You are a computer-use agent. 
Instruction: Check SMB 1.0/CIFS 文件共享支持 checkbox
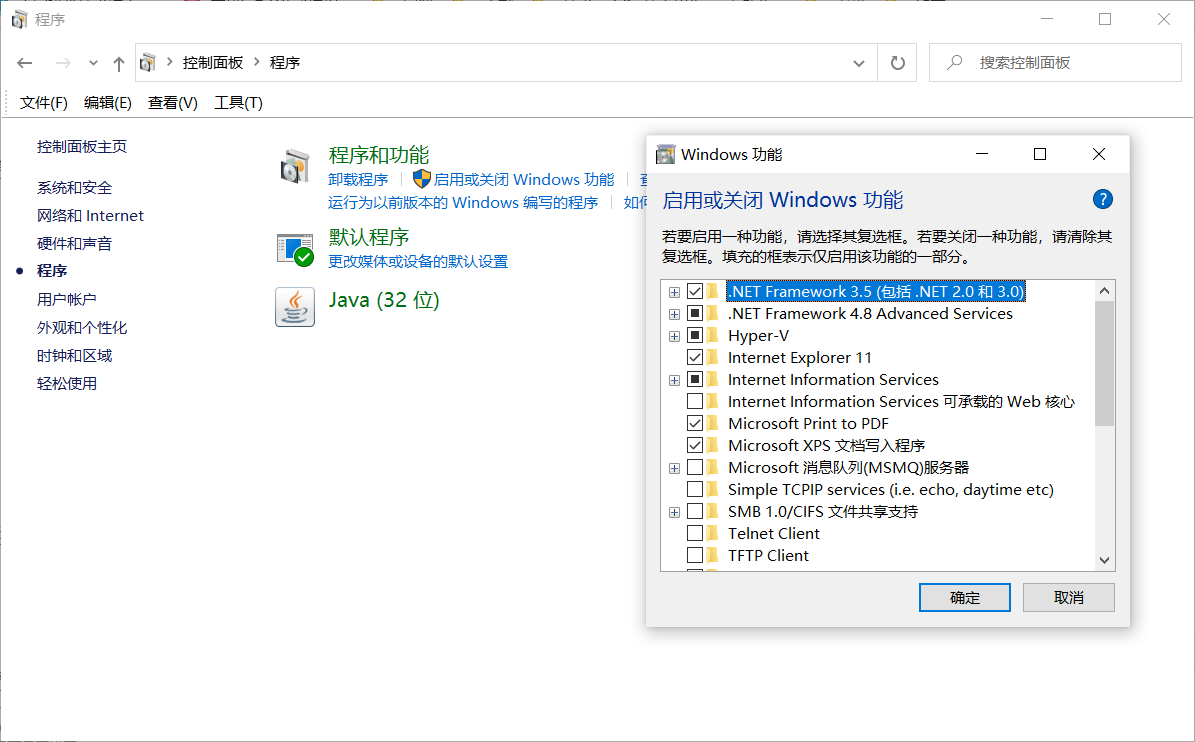[x=695, y=511]
